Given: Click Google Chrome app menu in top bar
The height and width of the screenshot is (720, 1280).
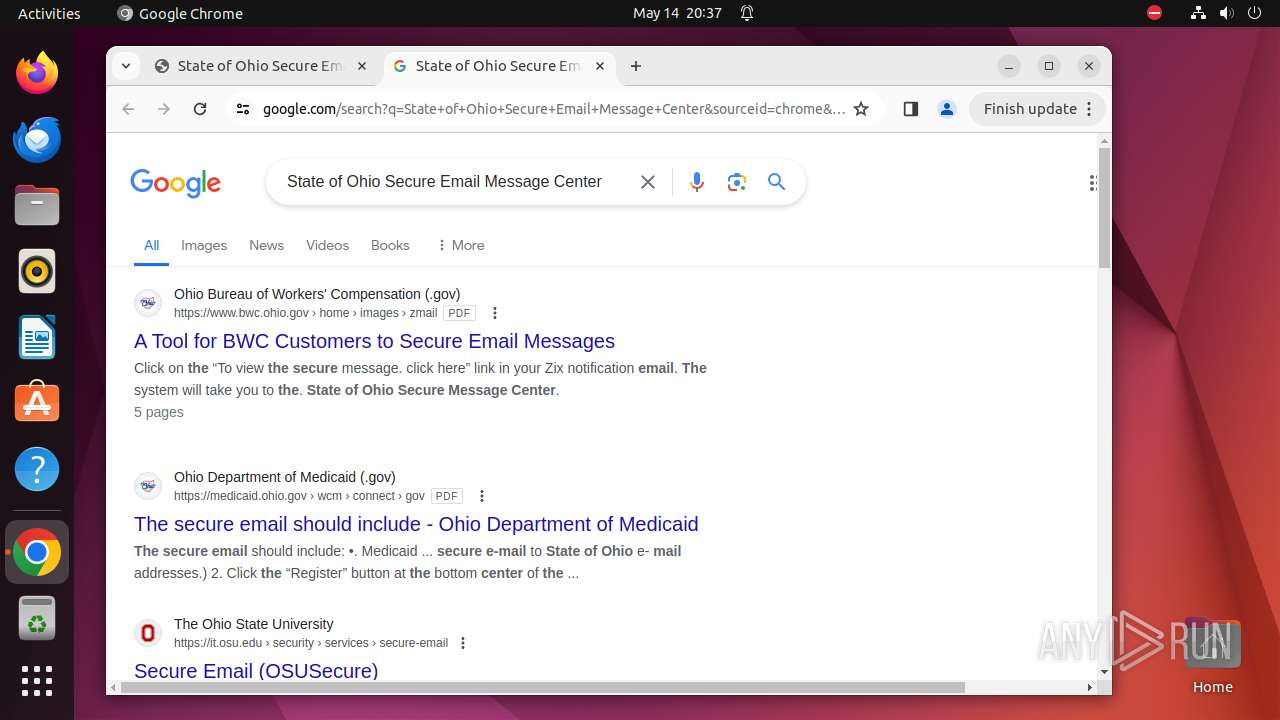Looking at the screenshot, I should pyautogui.click(x=180, y=13).
